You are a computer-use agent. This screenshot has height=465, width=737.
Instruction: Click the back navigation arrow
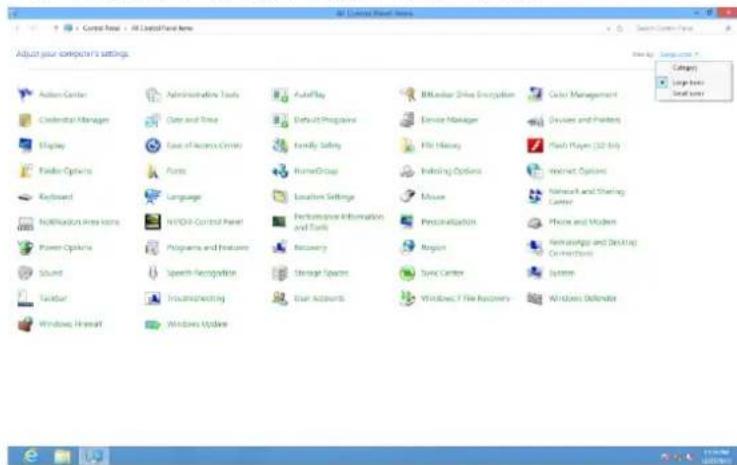tap(17, 28)
